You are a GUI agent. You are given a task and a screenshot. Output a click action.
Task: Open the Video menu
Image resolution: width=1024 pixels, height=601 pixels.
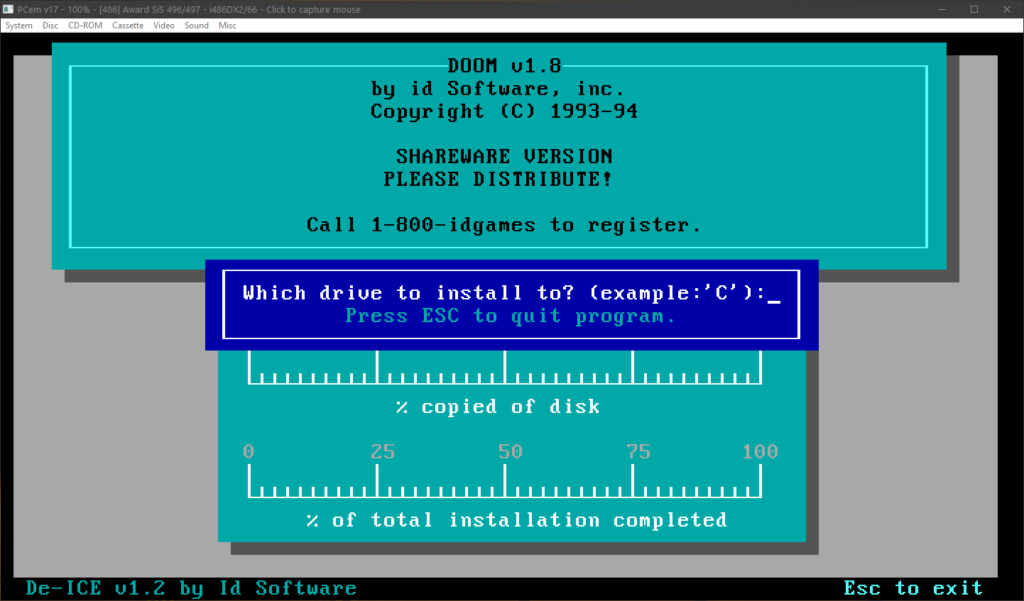point(164,25)
